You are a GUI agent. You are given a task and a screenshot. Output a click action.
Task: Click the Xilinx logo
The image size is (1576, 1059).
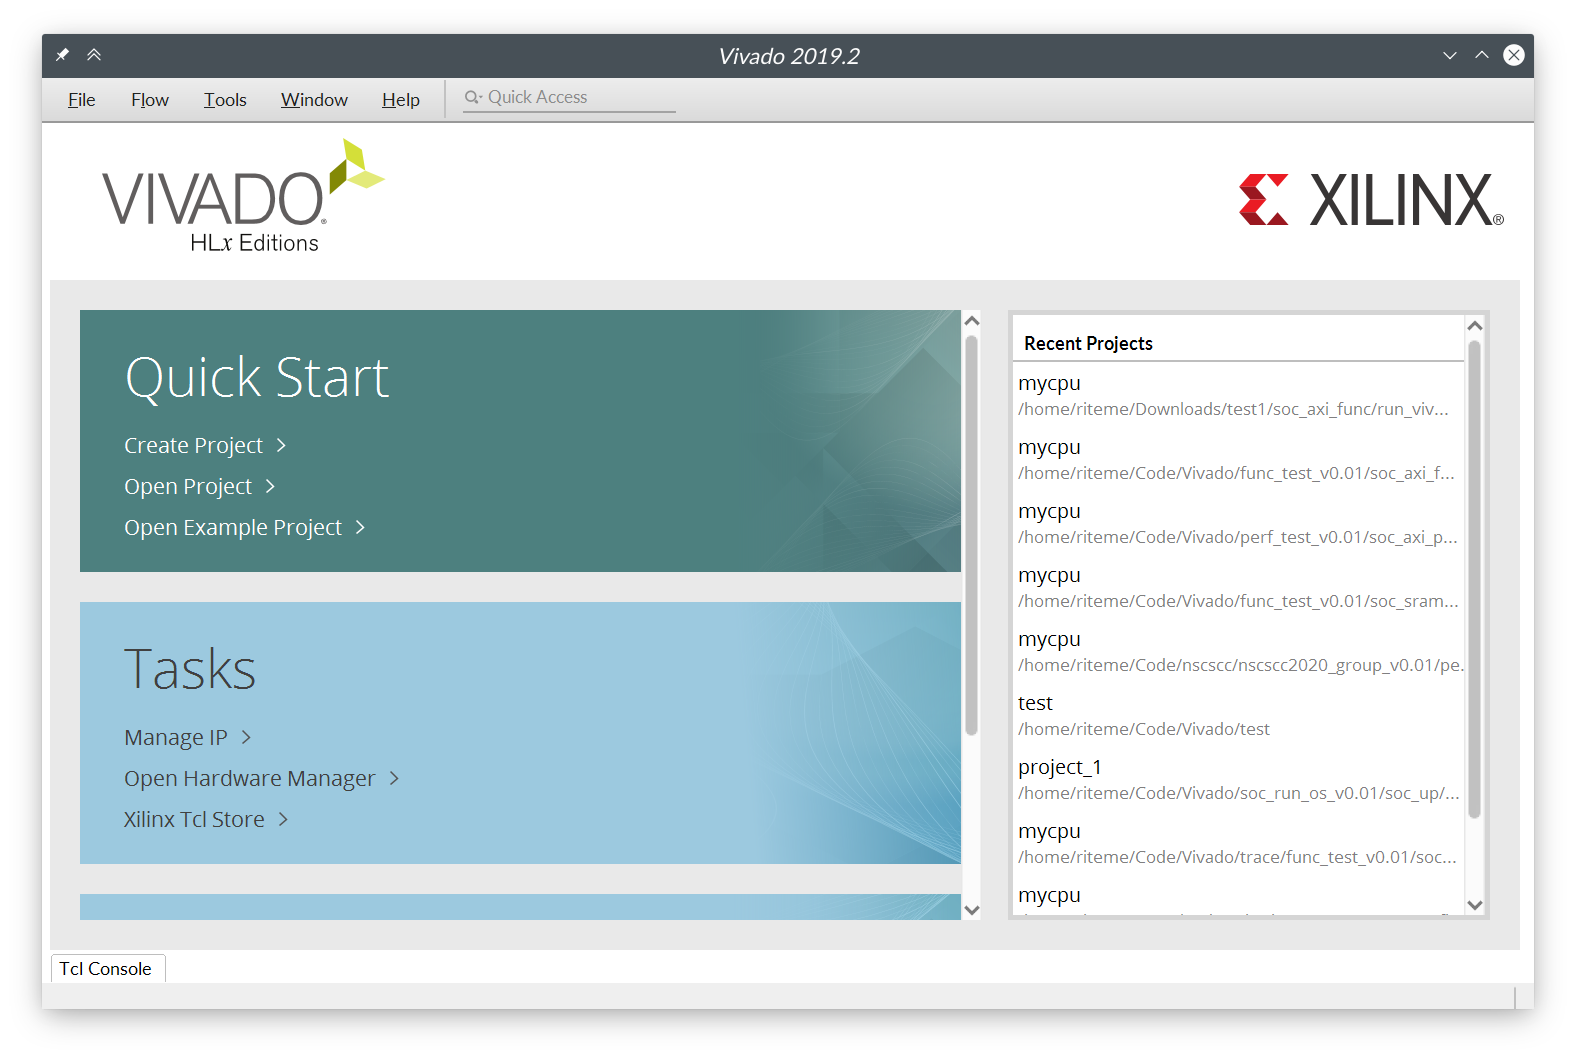click(x=1371, y=200)
